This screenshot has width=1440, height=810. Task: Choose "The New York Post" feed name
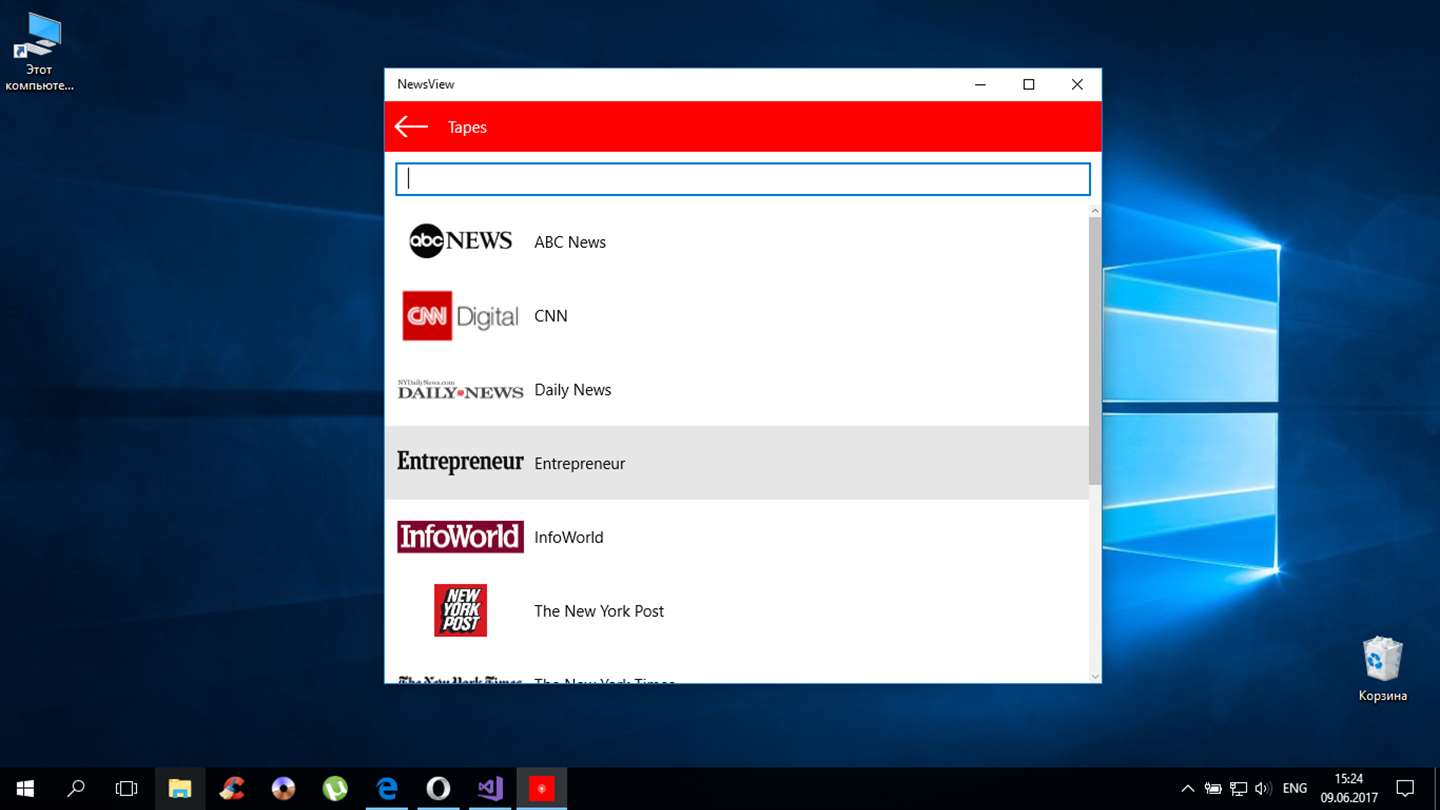599,611
